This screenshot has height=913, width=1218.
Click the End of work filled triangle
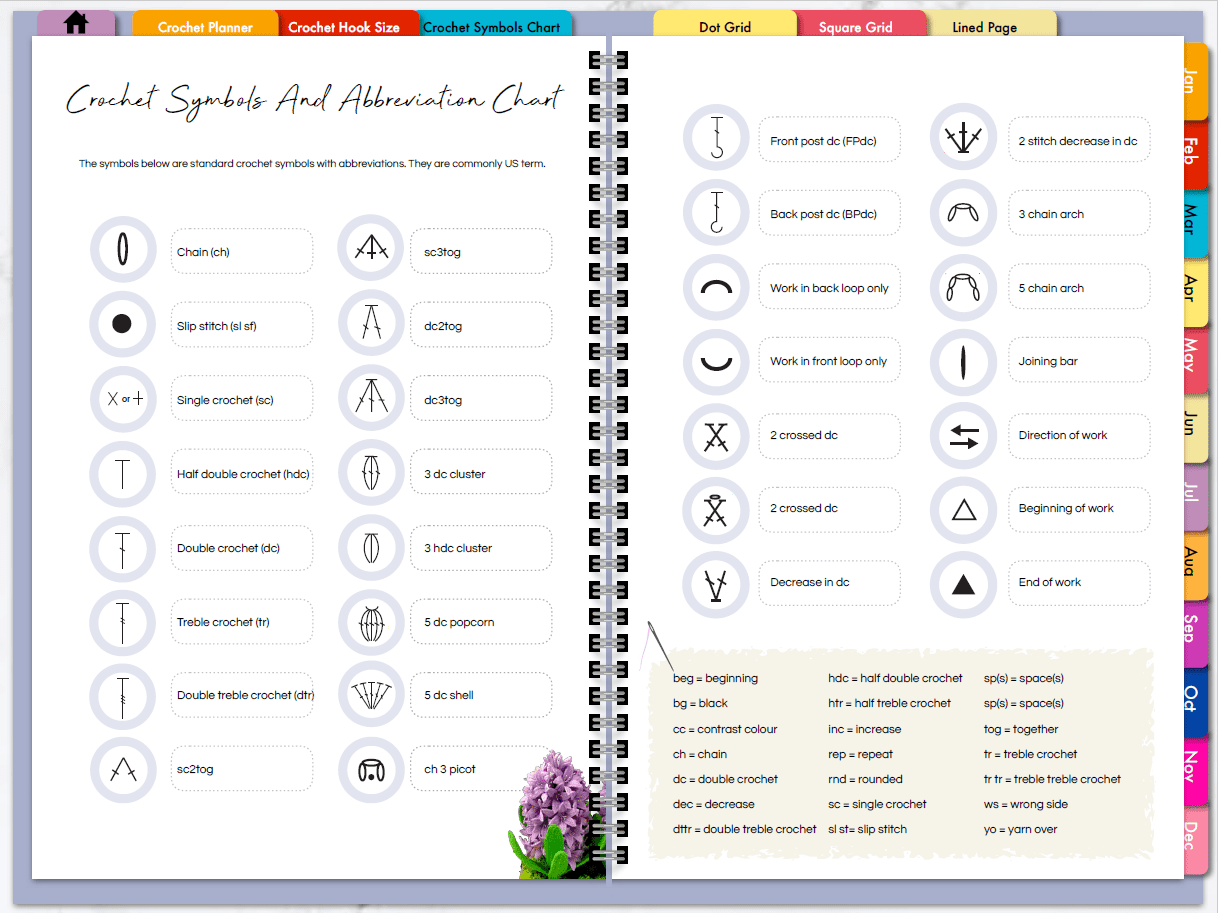(963, 583)
